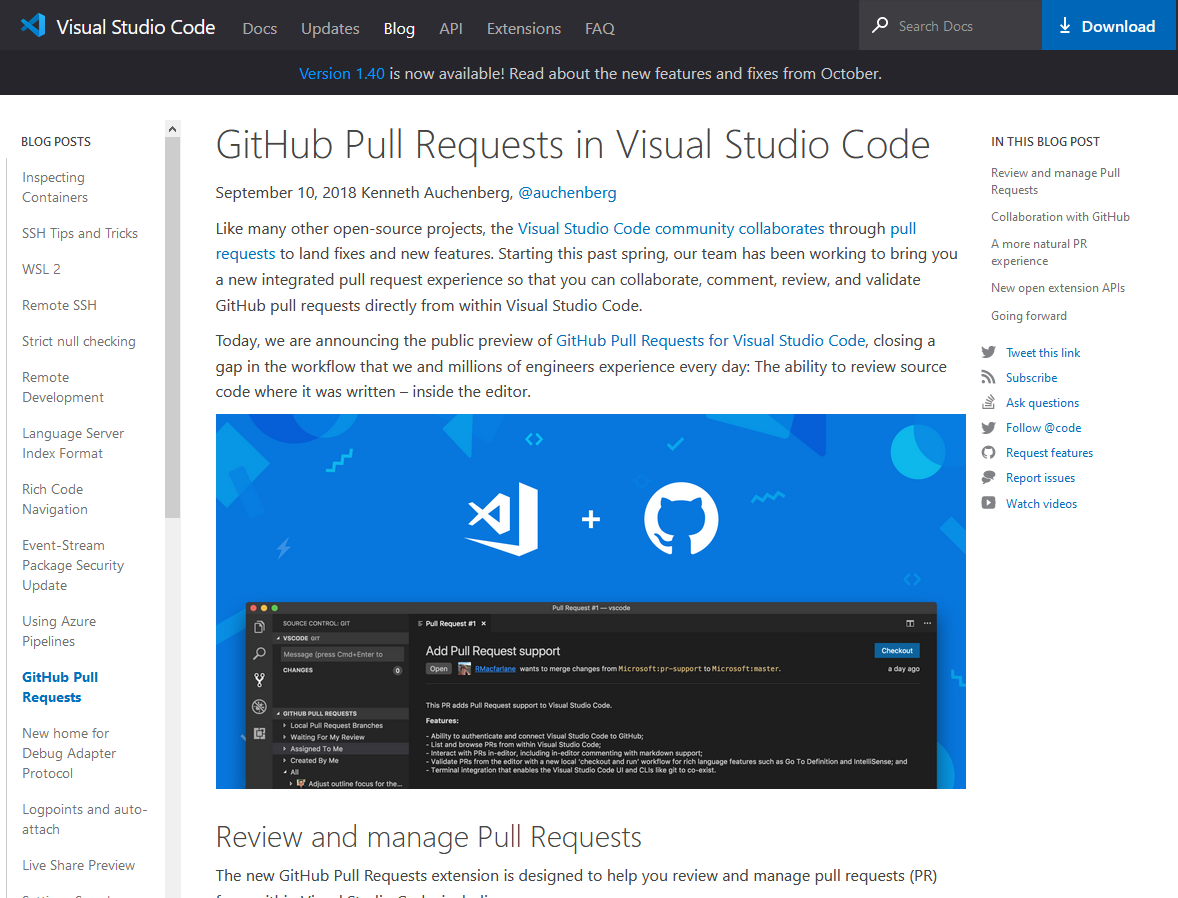Open Language Server Index Format post

tap(73, 443)
